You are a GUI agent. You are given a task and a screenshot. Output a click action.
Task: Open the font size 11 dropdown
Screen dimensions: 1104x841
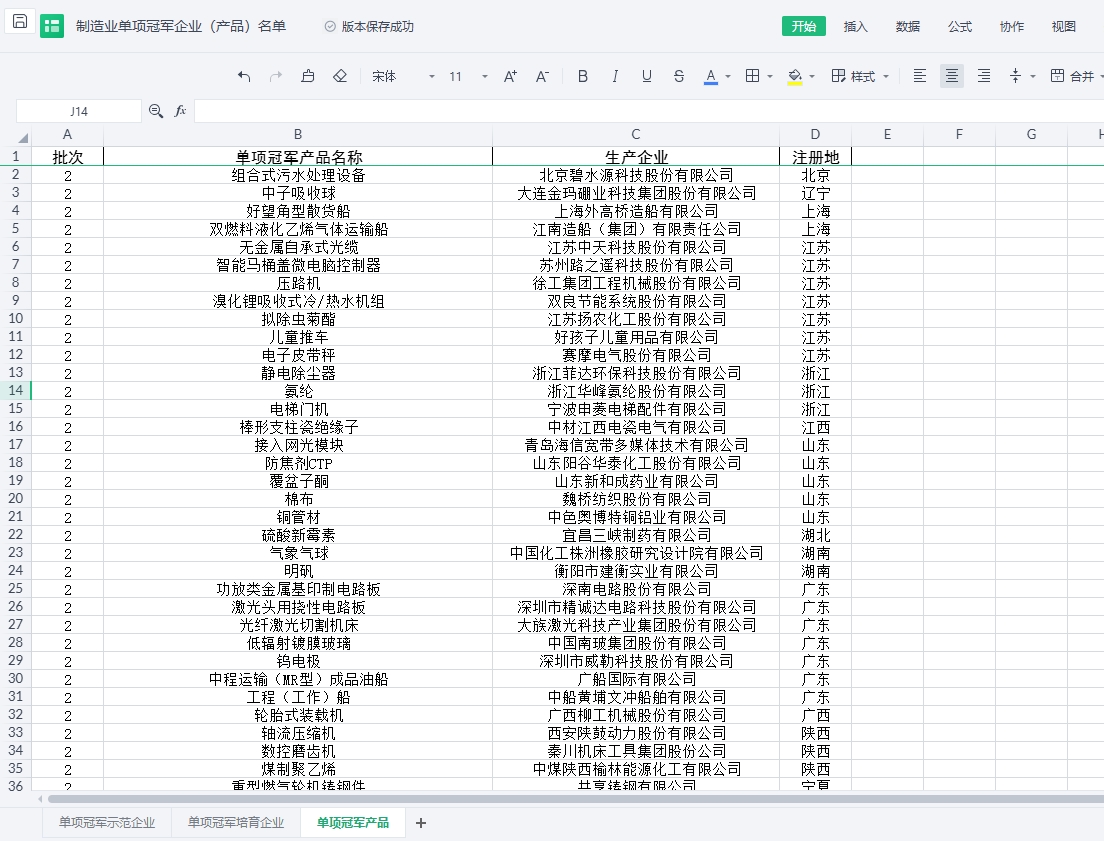pyautogui.click(x=468, y=76)
